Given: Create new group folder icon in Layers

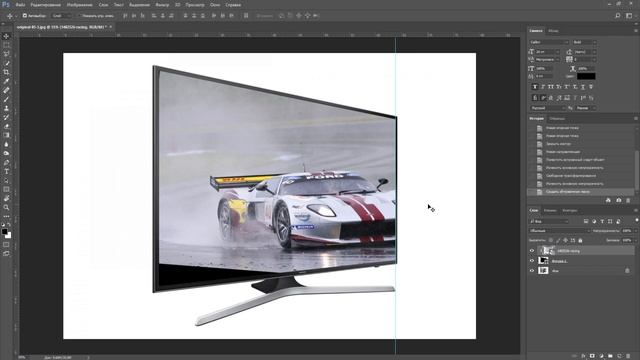Looking at the screenshot, I should [610, 356].
